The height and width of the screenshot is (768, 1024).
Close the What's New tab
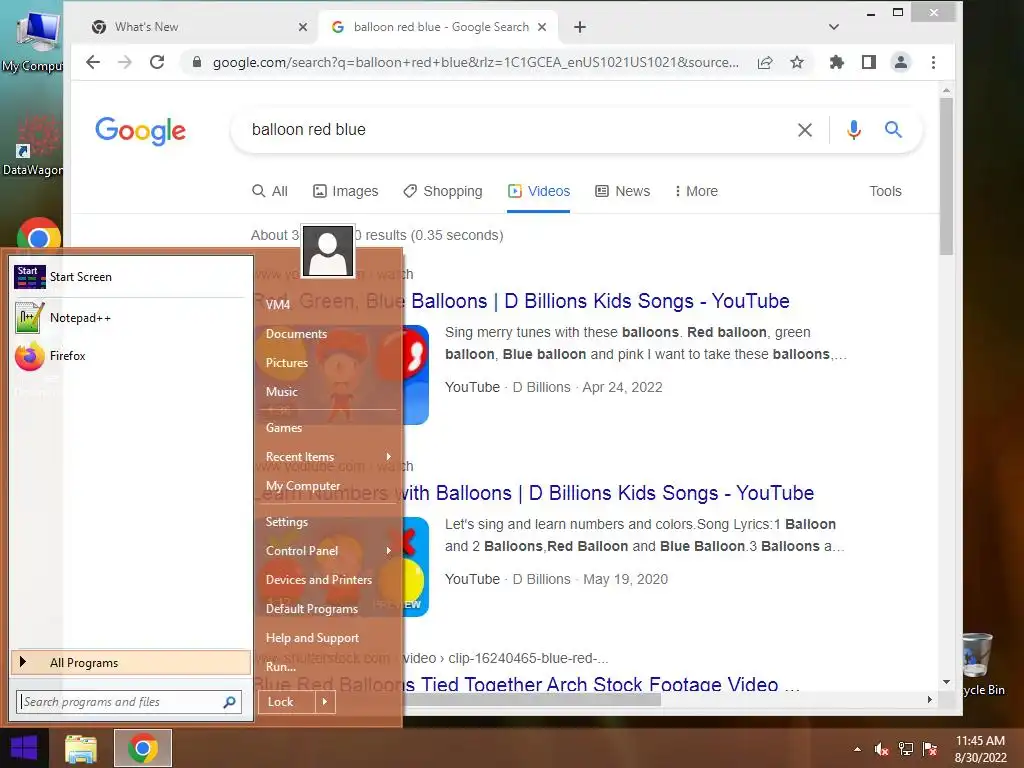point(302,27)
